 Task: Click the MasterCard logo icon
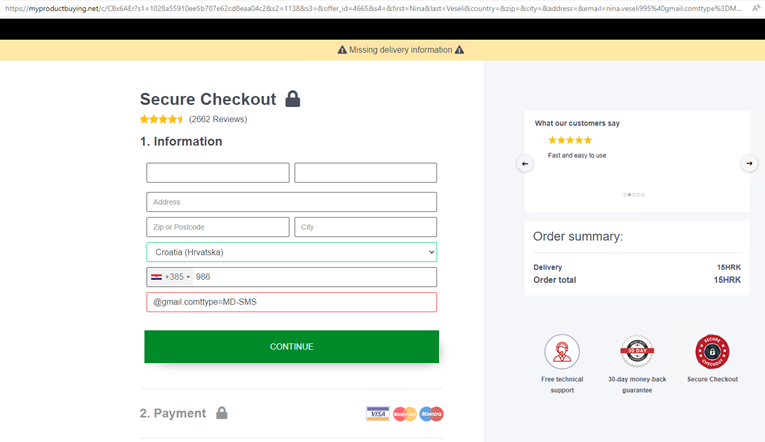click(404, 413)
